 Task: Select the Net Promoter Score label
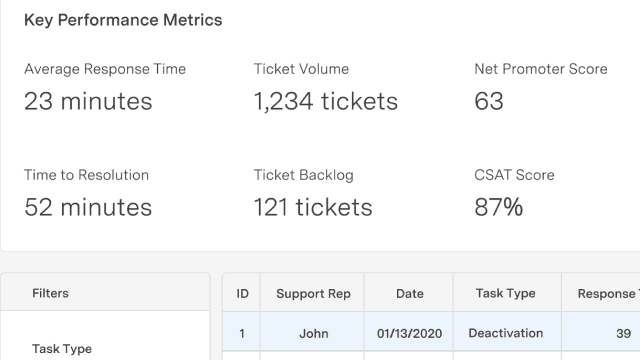541,69
